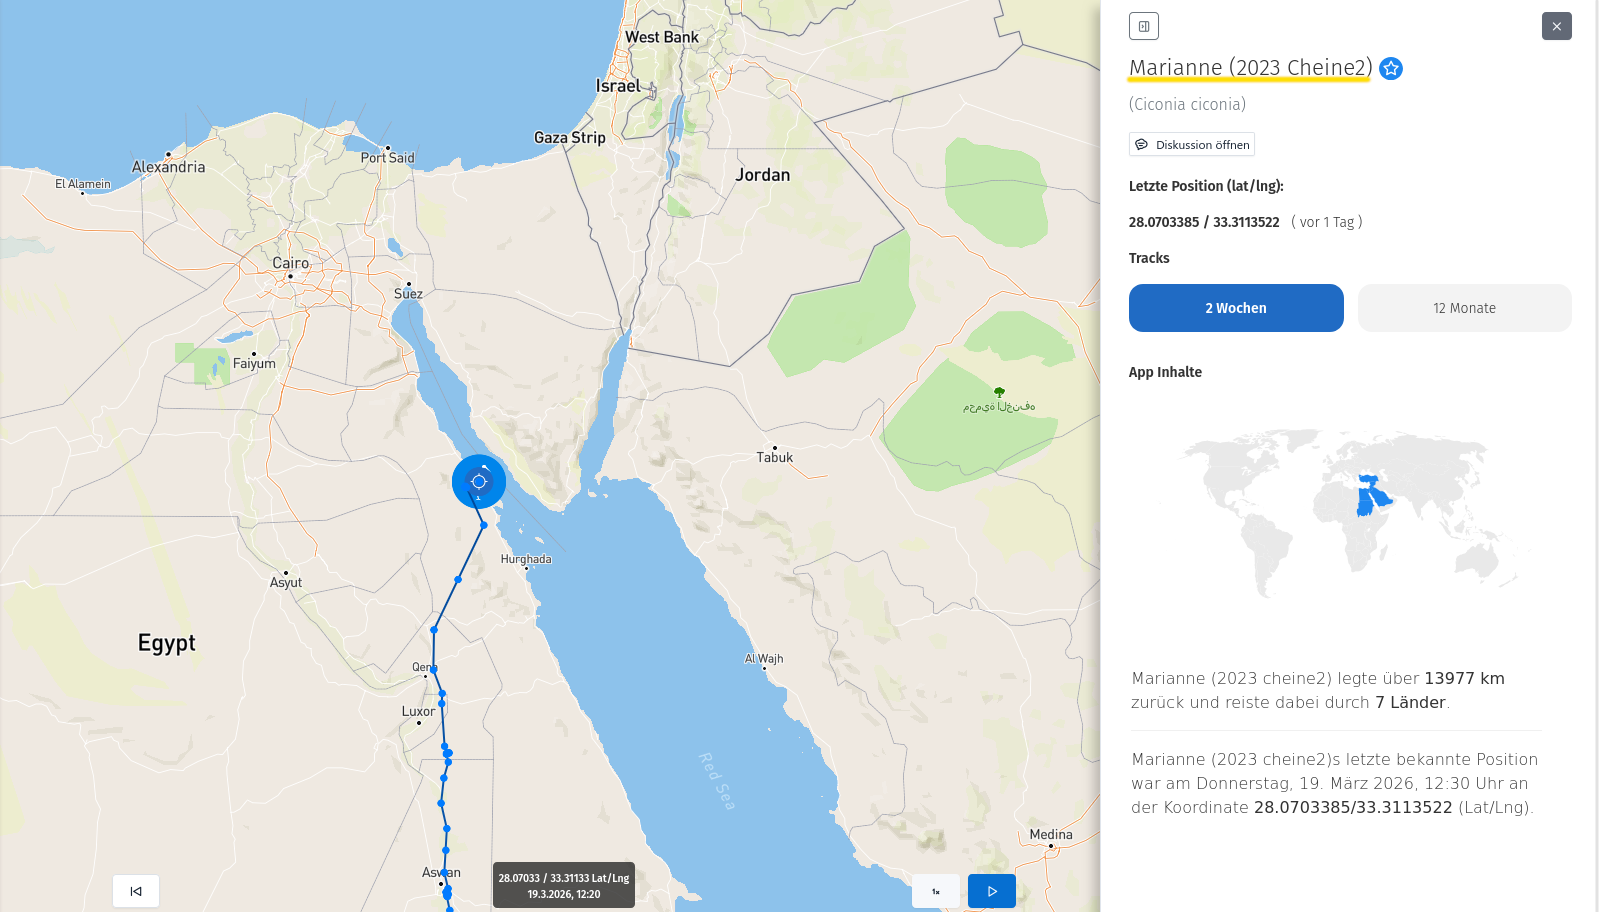Close the Marianne details panel
Viewport: 1600px width, 912px height.
click(1556, 26)
